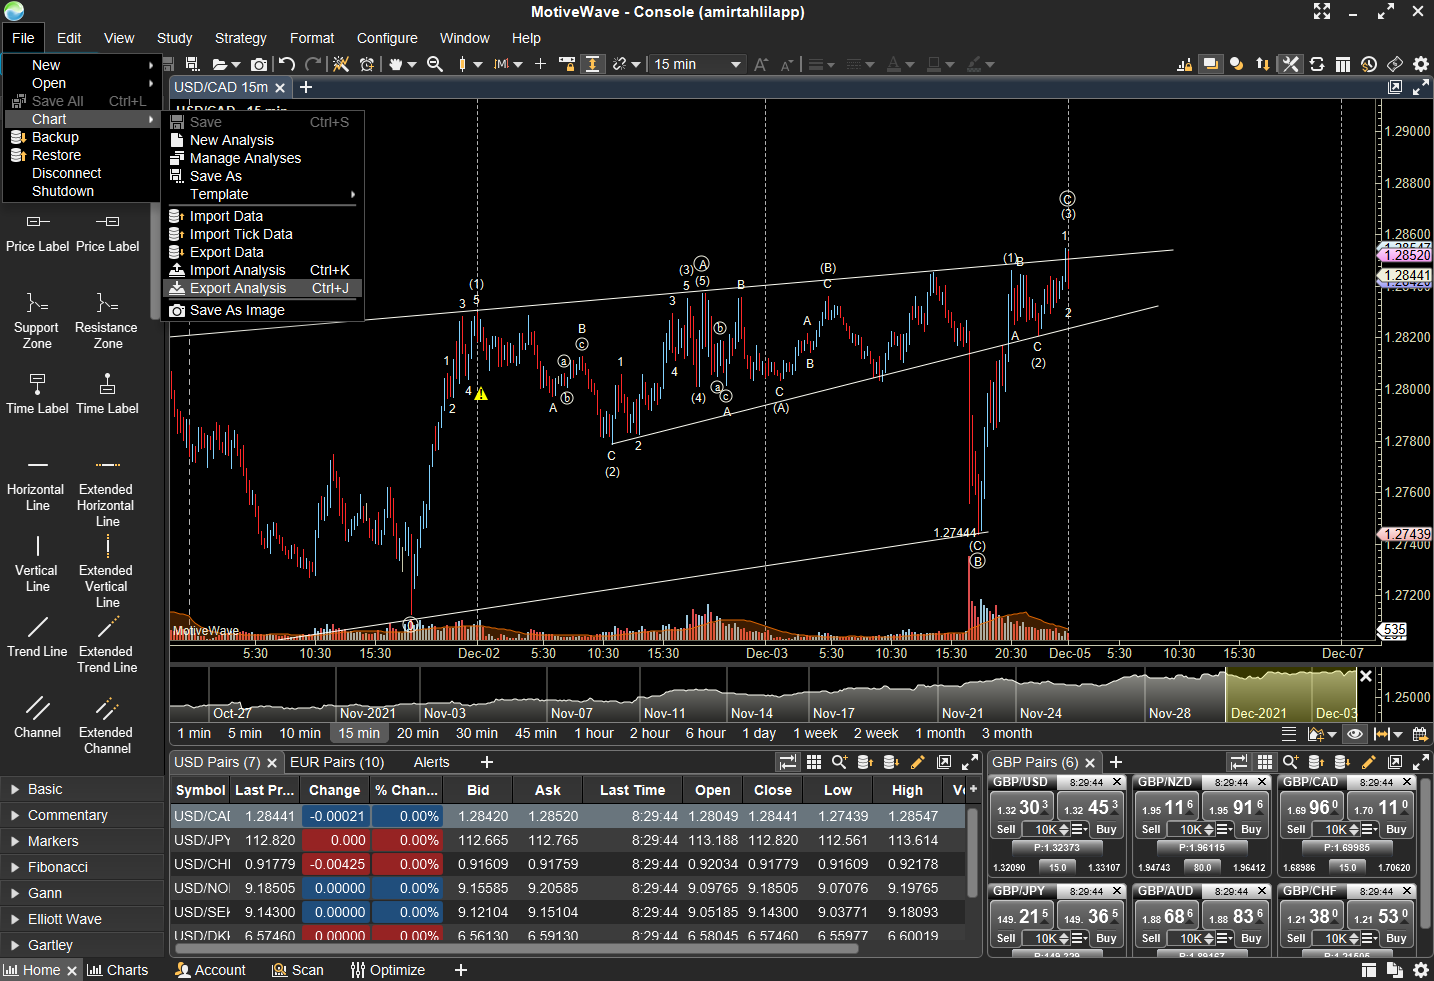
Task: Click Sell button on GBP/NZD tile
Action: tap(1151, 829)
